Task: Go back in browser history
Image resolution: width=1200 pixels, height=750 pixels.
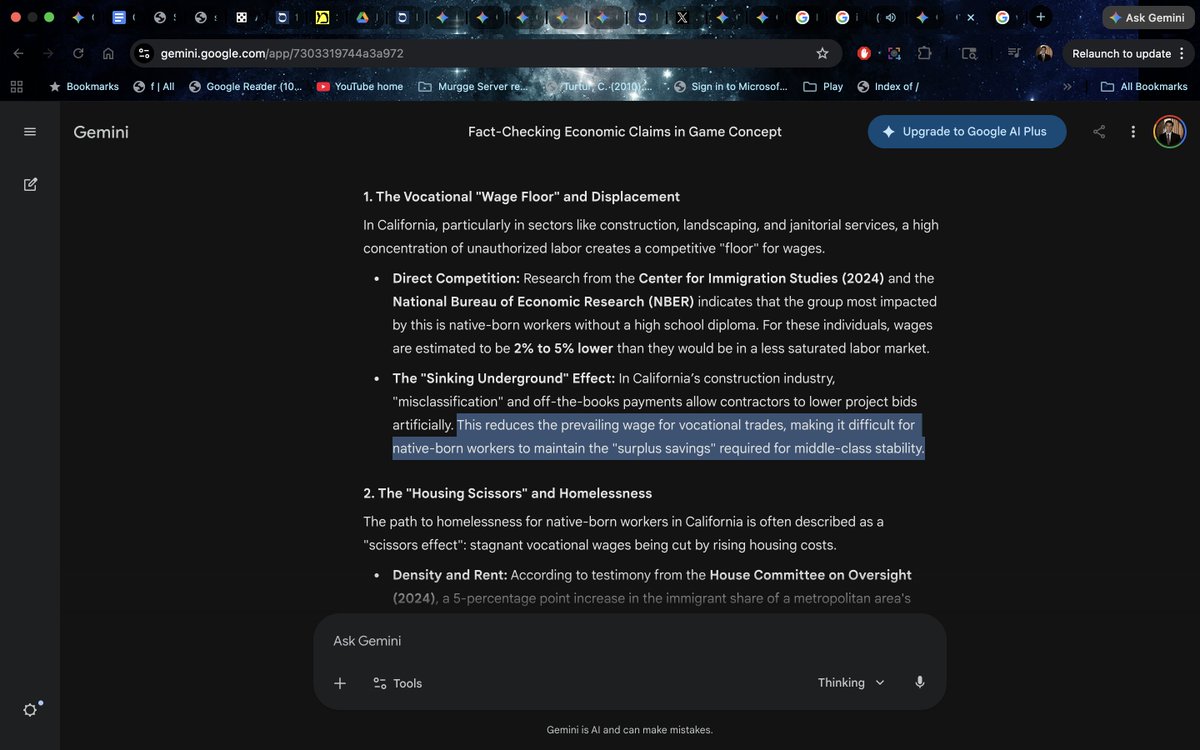Action: tap(20, 53)
